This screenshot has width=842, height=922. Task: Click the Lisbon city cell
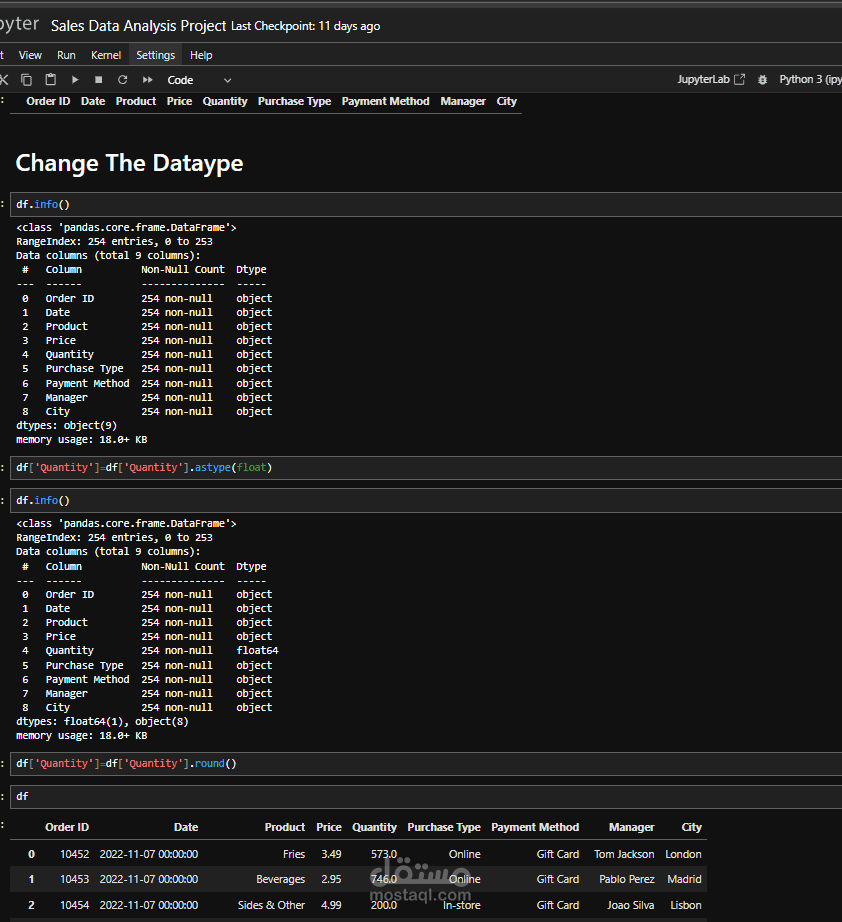[686, 905]
